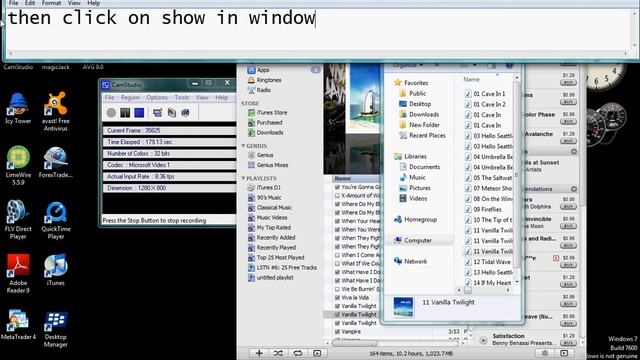This screenshot has height=360, width=640.
Task: Open the Icy Tower desktop shortcut
Action: (18, 109)
